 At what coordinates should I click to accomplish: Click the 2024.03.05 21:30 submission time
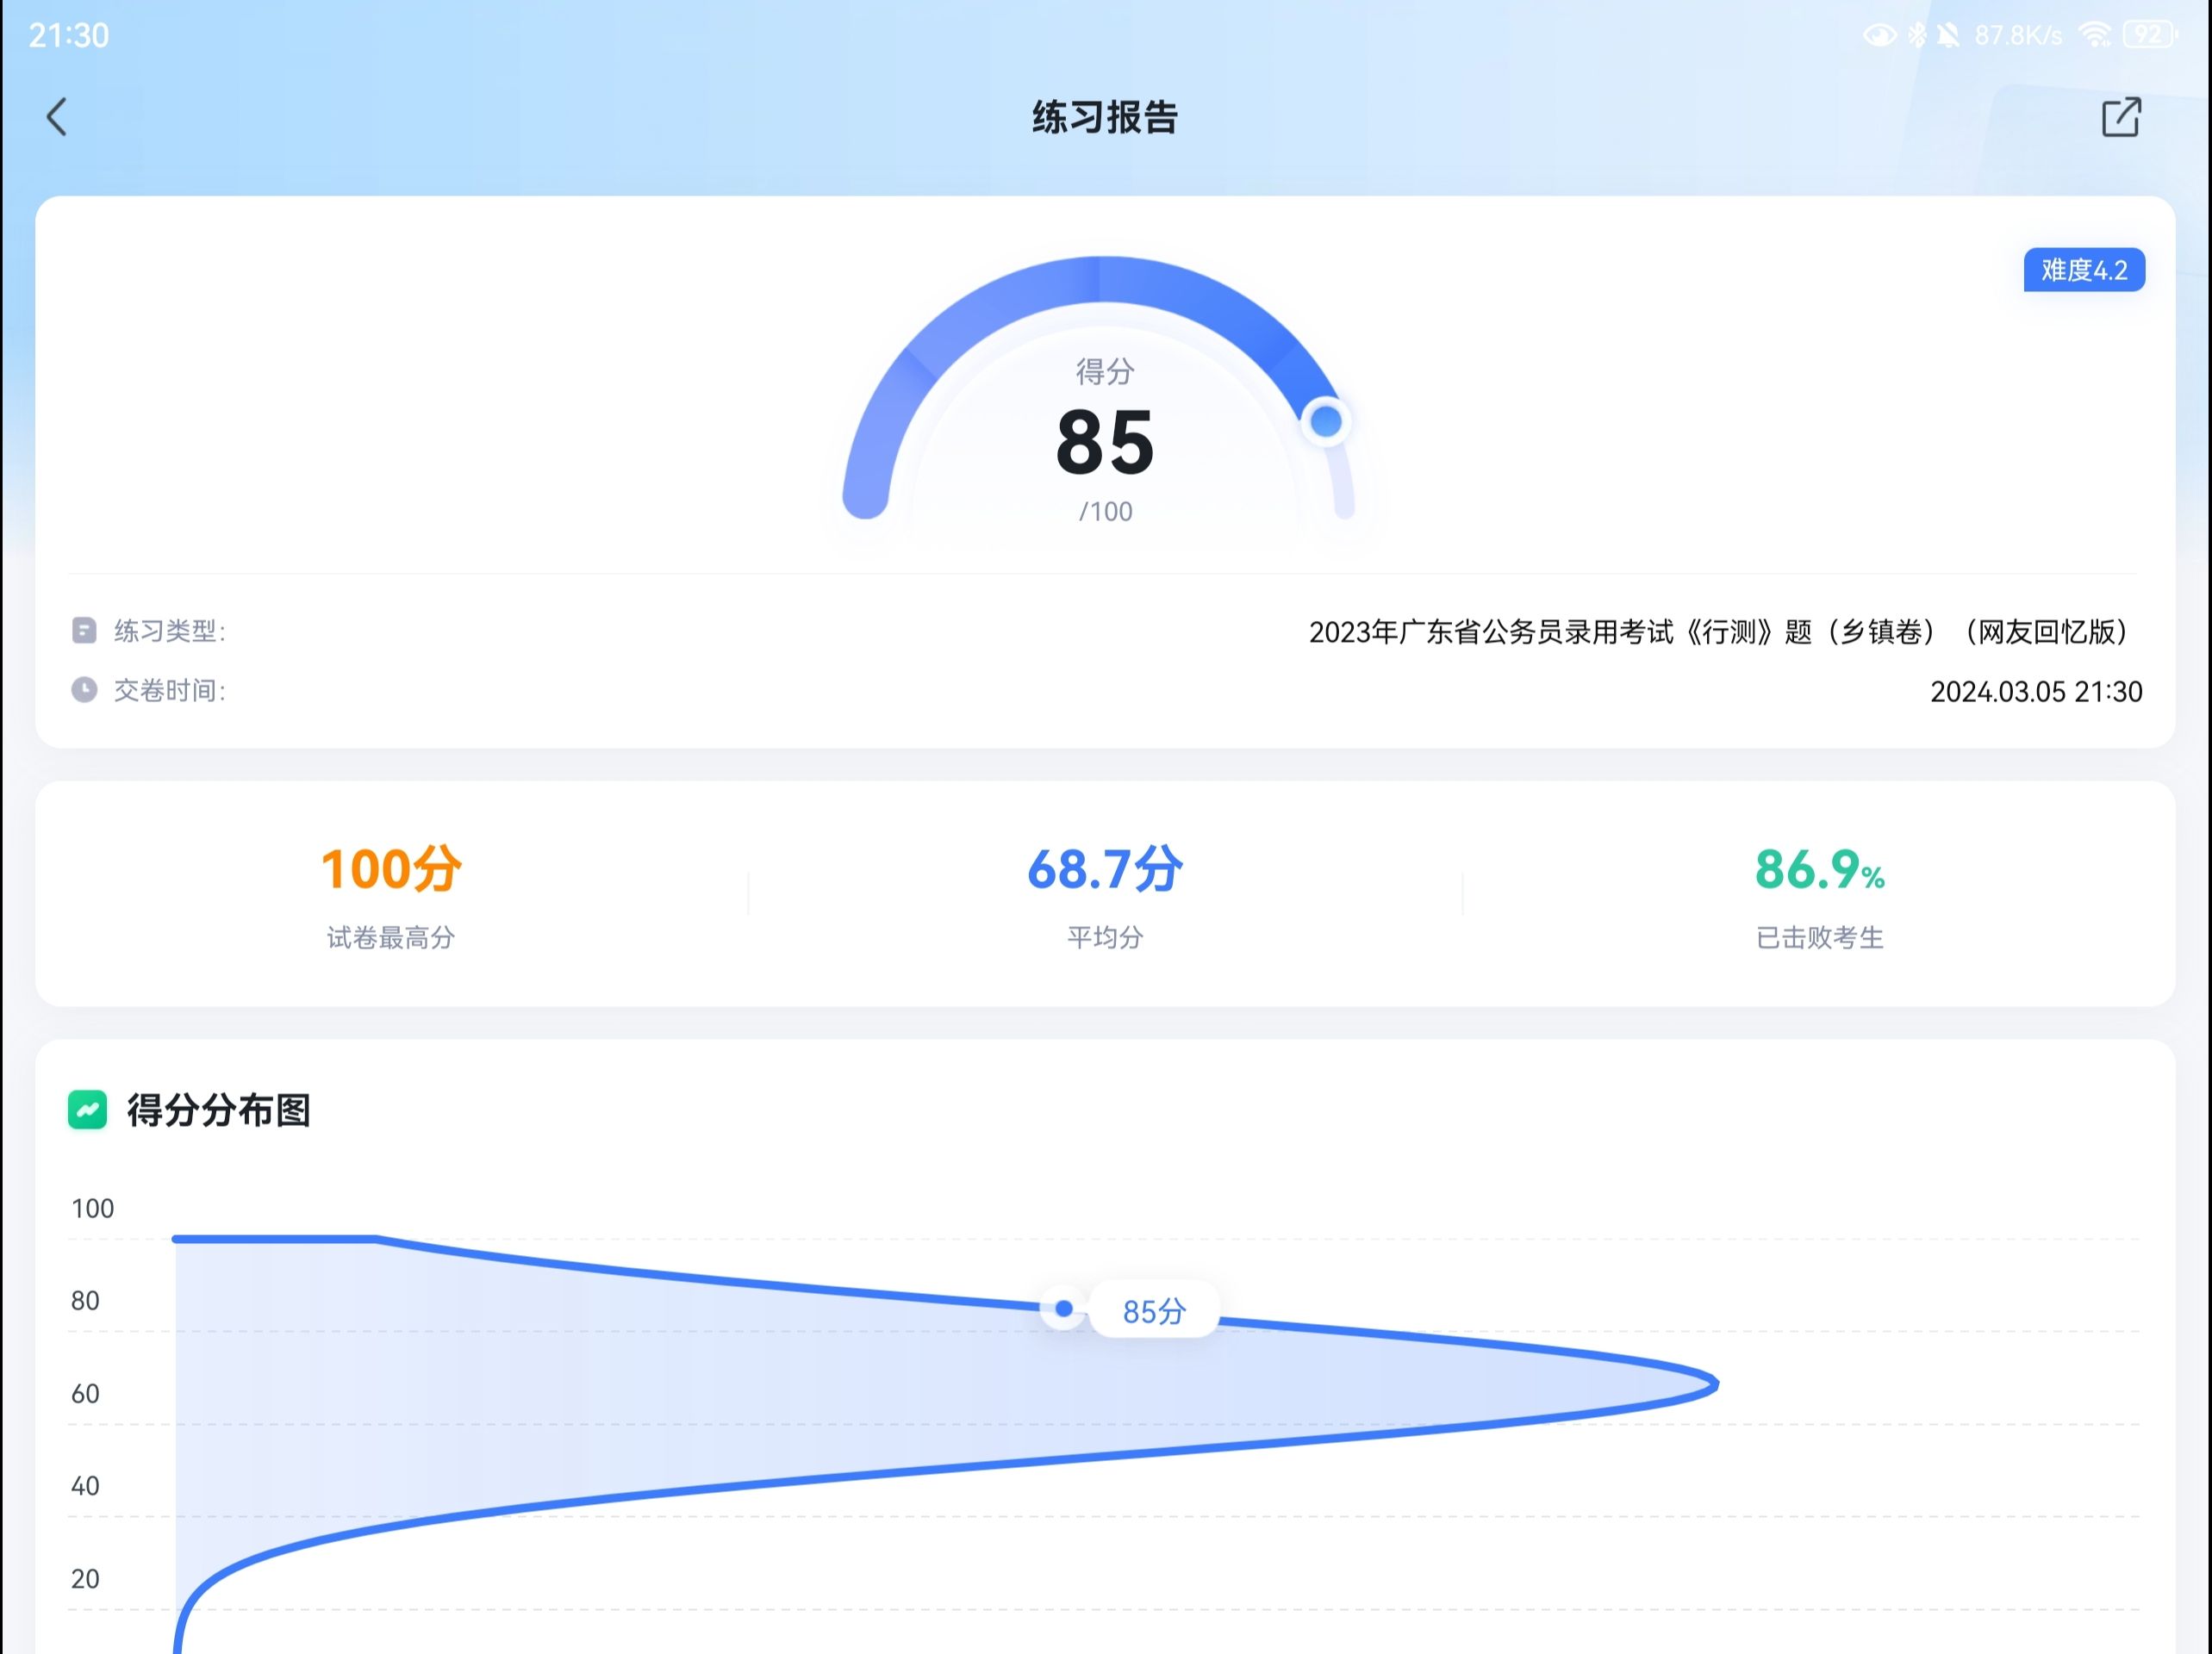(2036, 691)
